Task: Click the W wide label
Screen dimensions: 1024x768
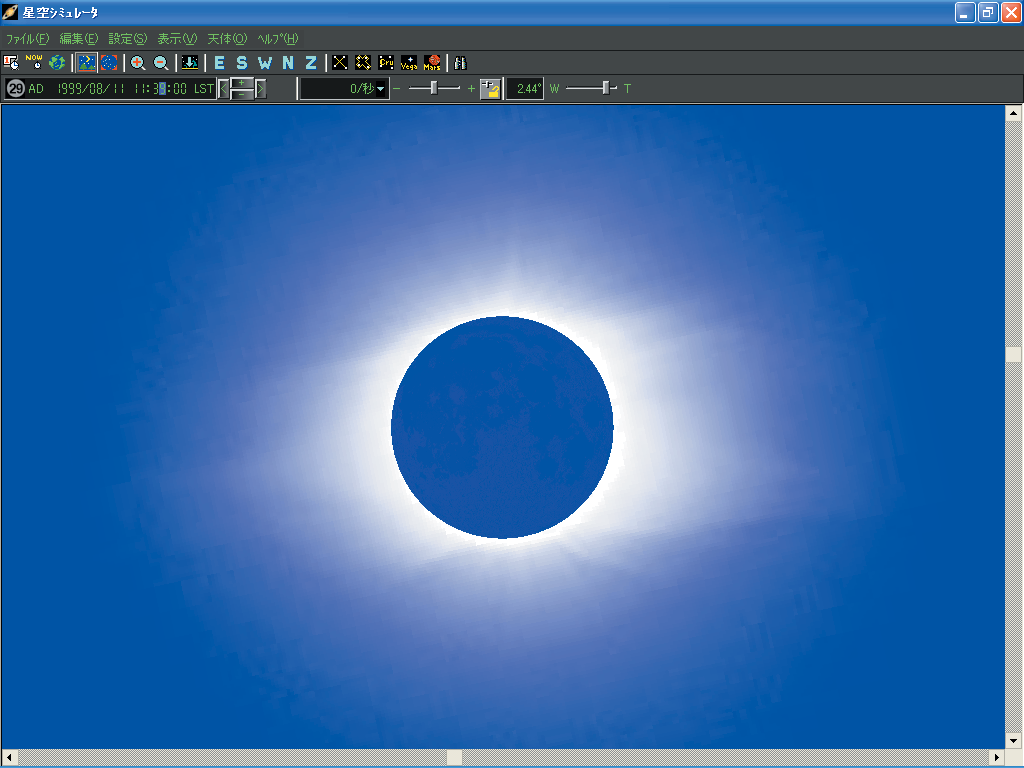Action: (x=554, y=88)
